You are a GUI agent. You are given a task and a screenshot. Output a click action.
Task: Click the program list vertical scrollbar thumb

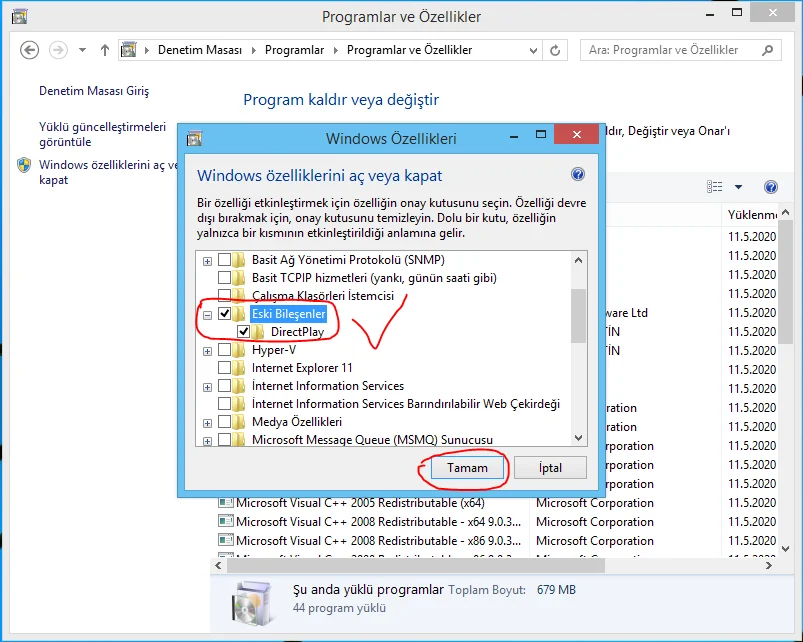pos(786,283)
